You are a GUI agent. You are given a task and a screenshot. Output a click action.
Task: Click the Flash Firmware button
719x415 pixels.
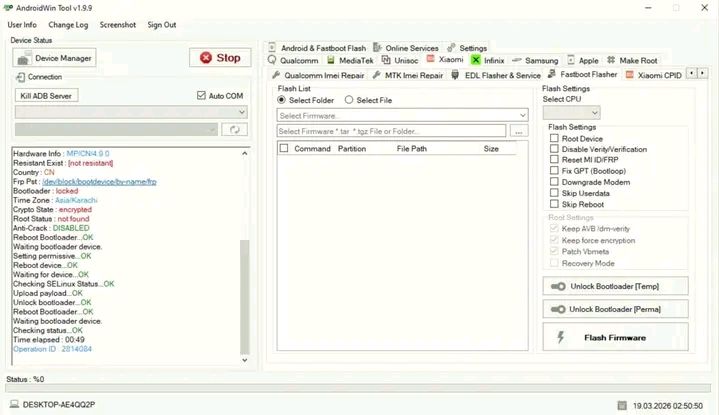click(614, 338)
